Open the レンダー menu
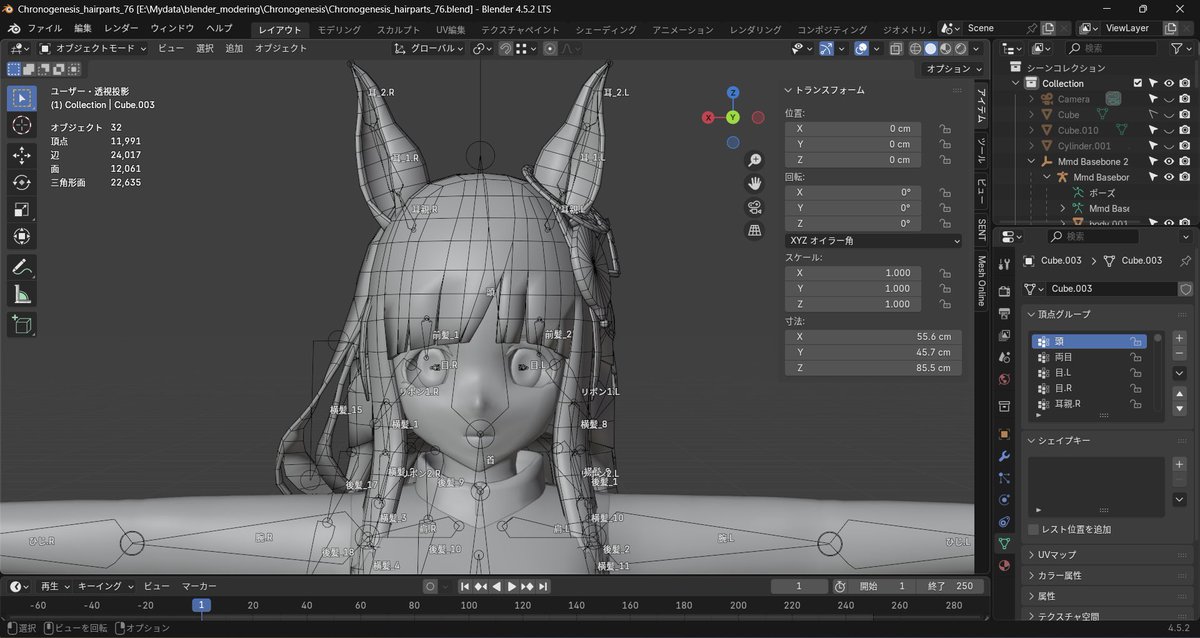The image size is (1200, 638). pyautogui.click(x=121, y=28)
